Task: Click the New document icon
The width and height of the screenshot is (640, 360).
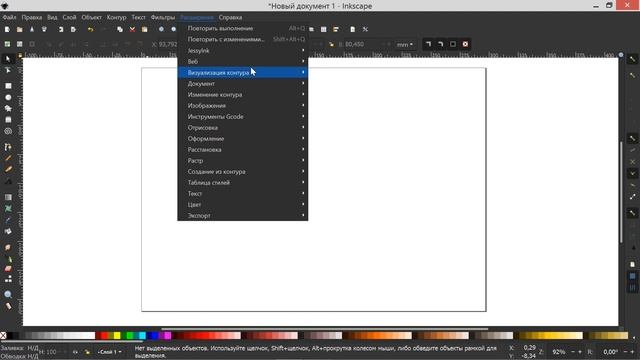Action: [x=7, y=29]
